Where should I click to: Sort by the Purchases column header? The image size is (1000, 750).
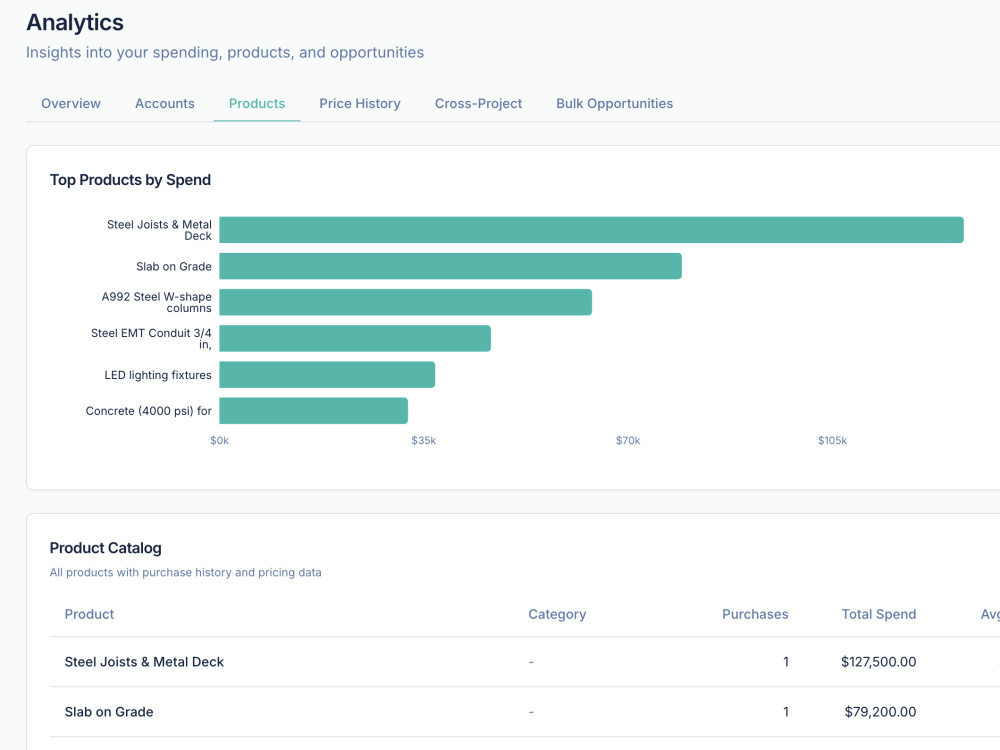755,614
